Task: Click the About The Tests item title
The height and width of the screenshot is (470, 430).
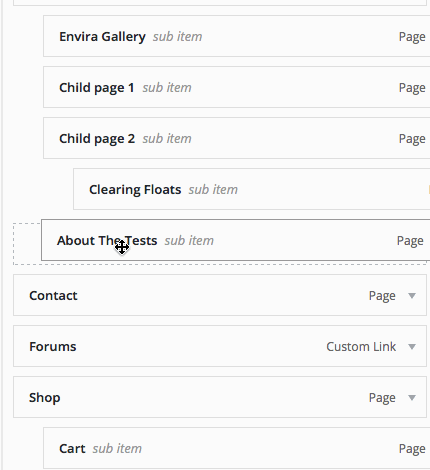Action: coord(107,241)
